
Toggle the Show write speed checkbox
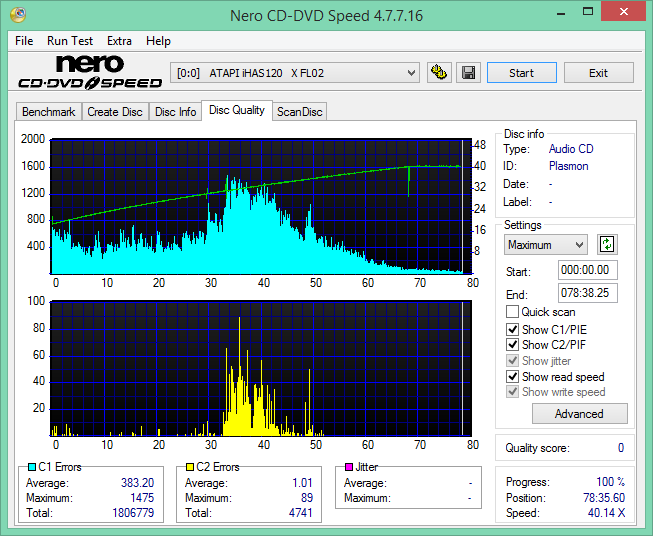(512, 391)
